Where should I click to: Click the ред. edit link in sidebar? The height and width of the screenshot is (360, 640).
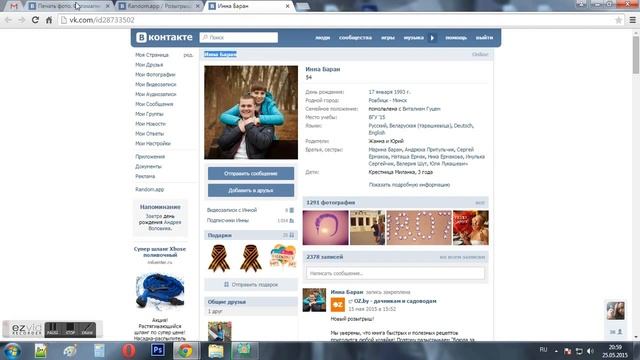tap(188, 55)
